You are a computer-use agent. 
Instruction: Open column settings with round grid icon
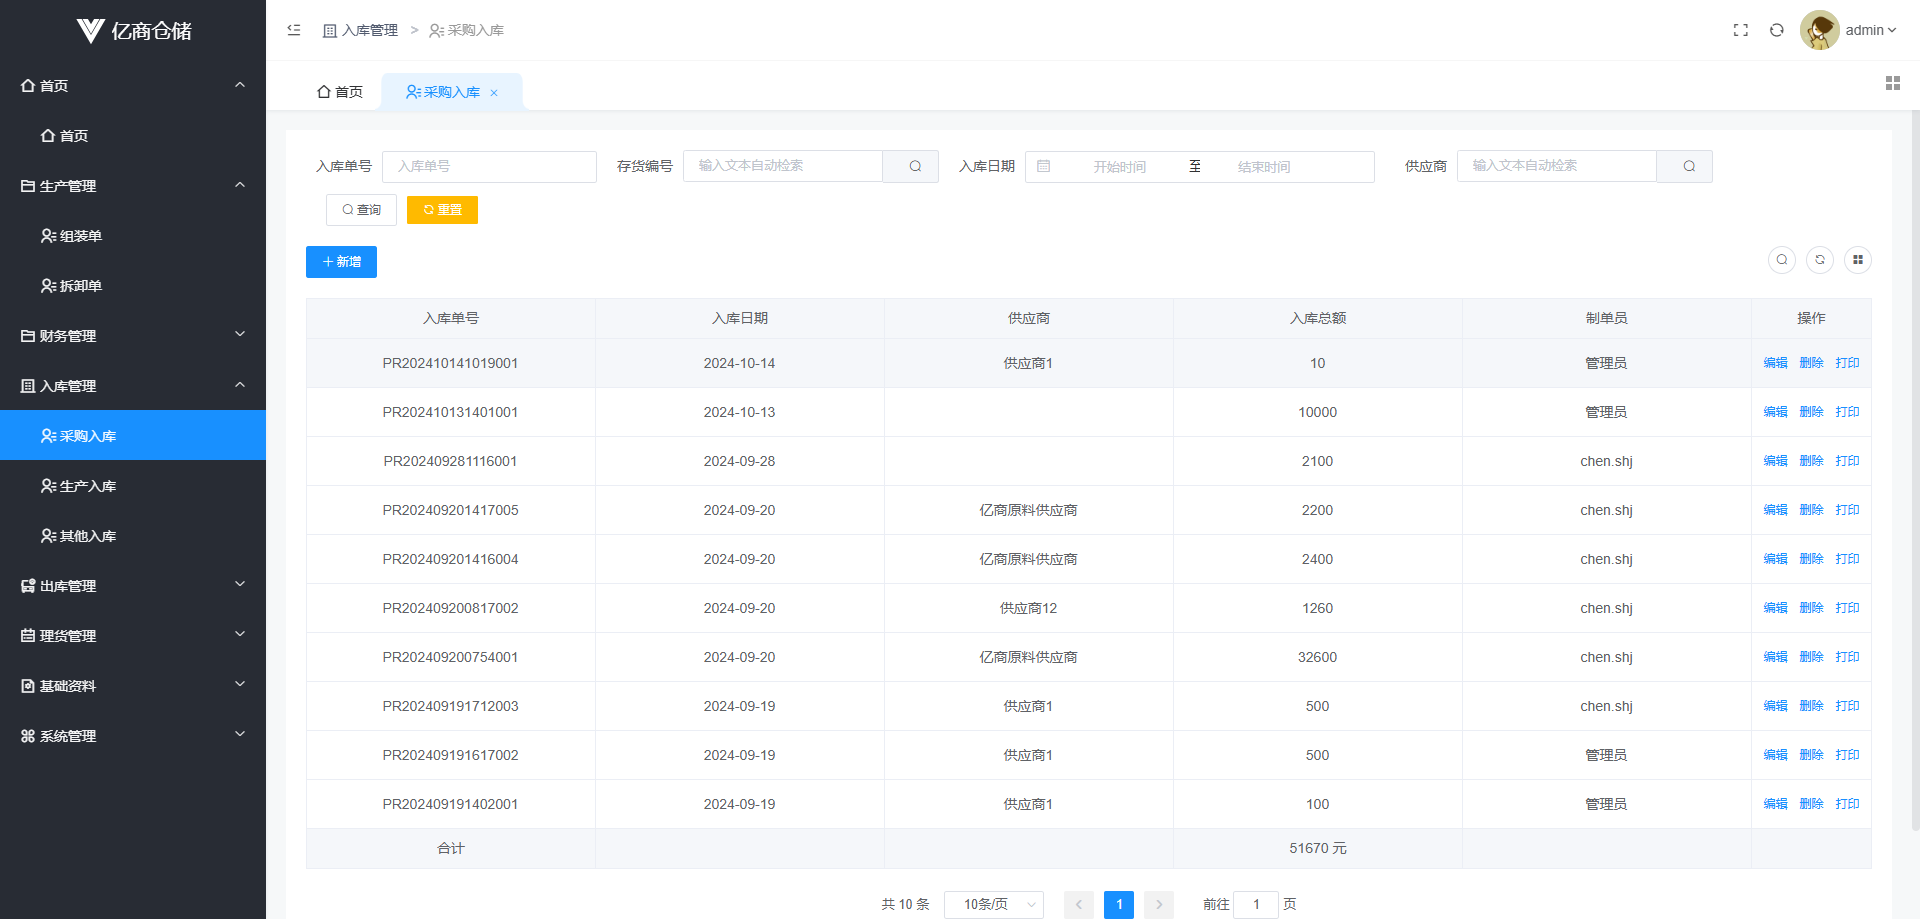(x=1857, y=260)
